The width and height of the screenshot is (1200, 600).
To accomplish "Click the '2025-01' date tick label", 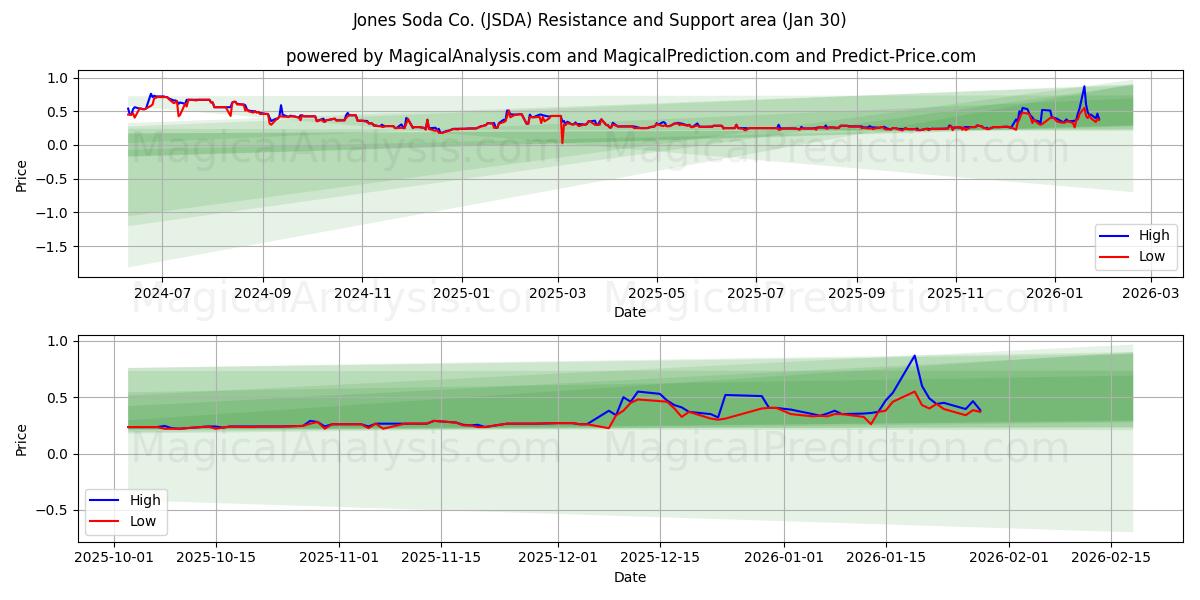I will tap(461, 294).
